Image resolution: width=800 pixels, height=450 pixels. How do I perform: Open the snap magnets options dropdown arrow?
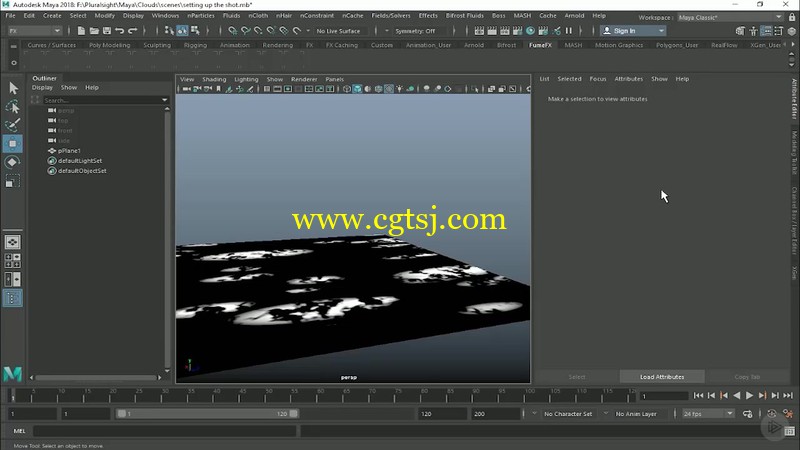click(308, 31)
